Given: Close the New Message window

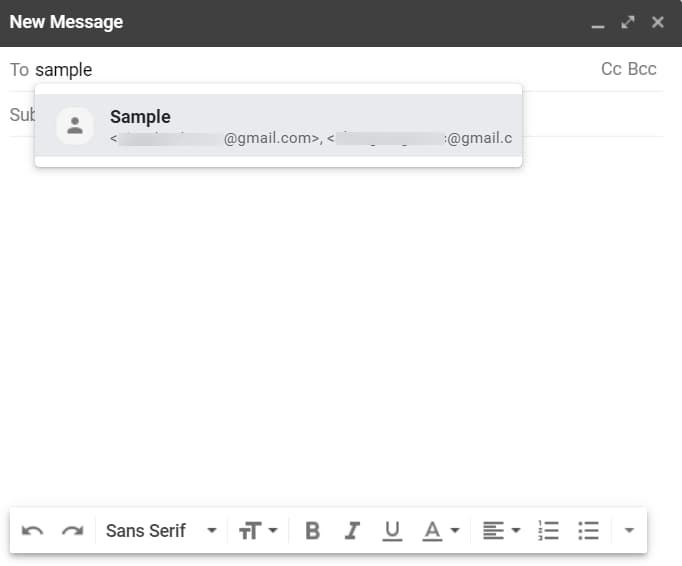Looking at the screenshot, I should 657,22.
